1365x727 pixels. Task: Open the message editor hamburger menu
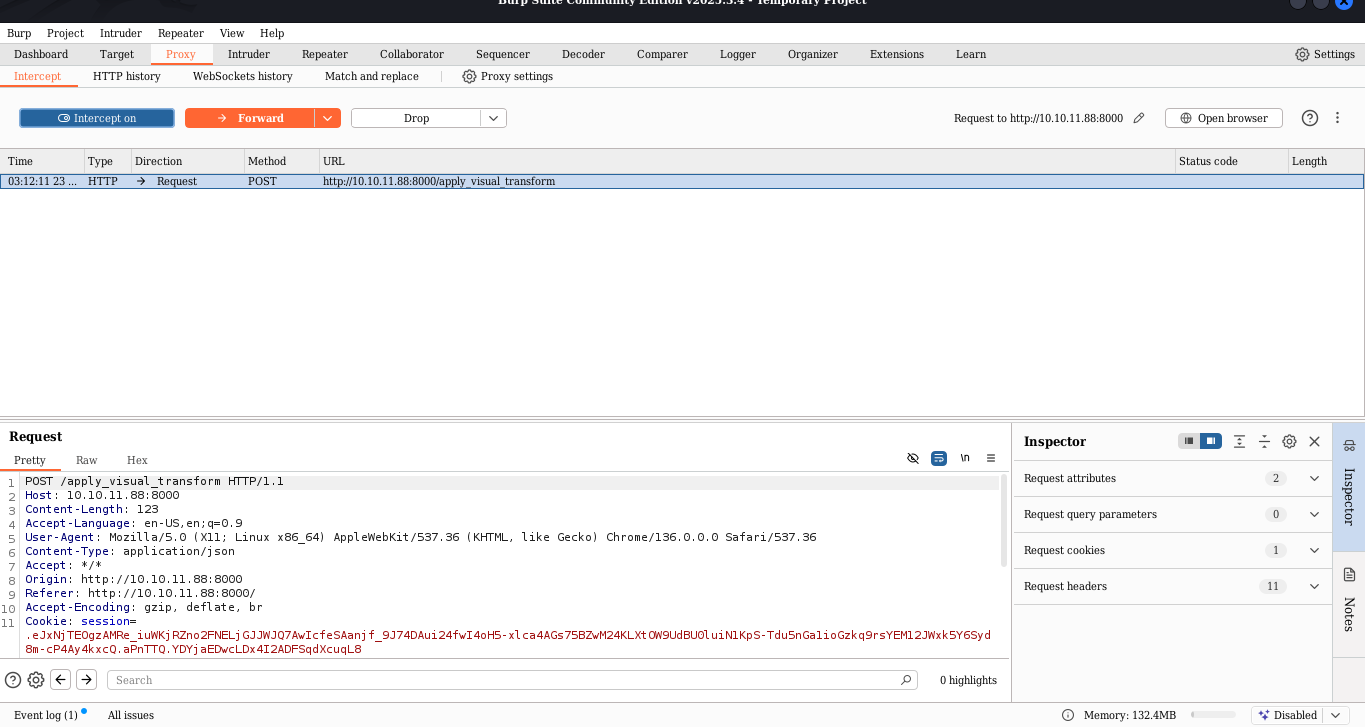[991, 458]
